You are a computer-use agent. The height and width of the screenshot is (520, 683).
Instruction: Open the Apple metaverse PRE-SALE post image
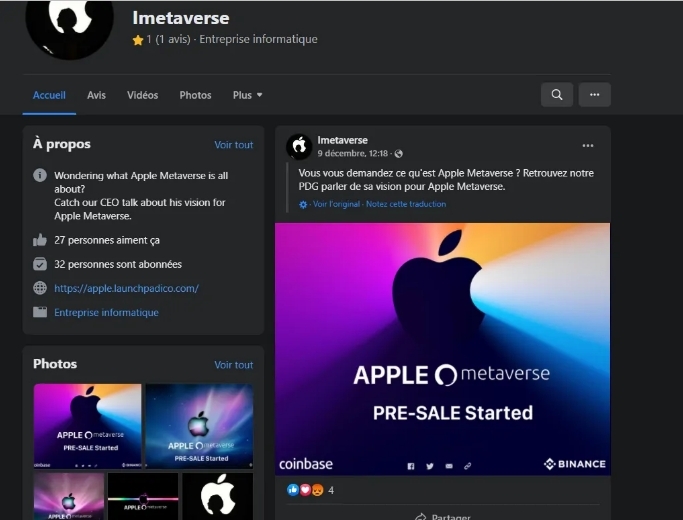point(443,349)
